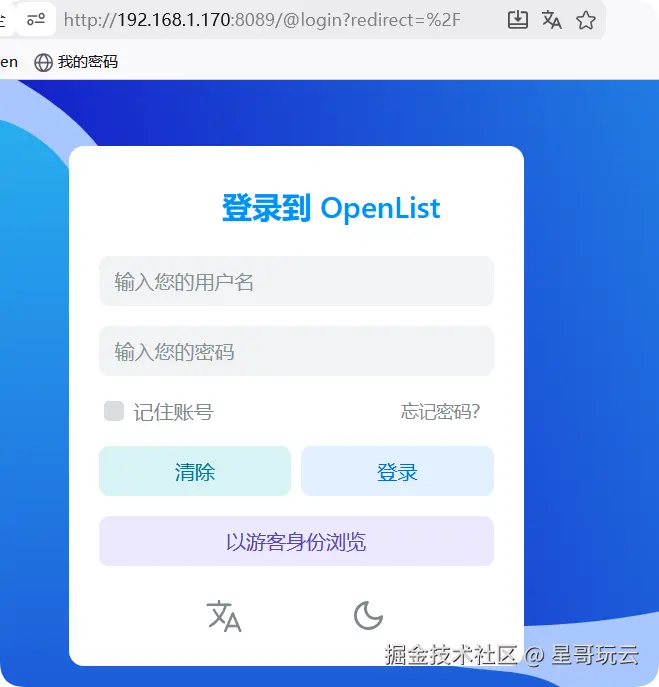Viewport: 659px width, 687px height.
Task: Select 以游客身份浏览 button
Action: [x=297, y=541]
